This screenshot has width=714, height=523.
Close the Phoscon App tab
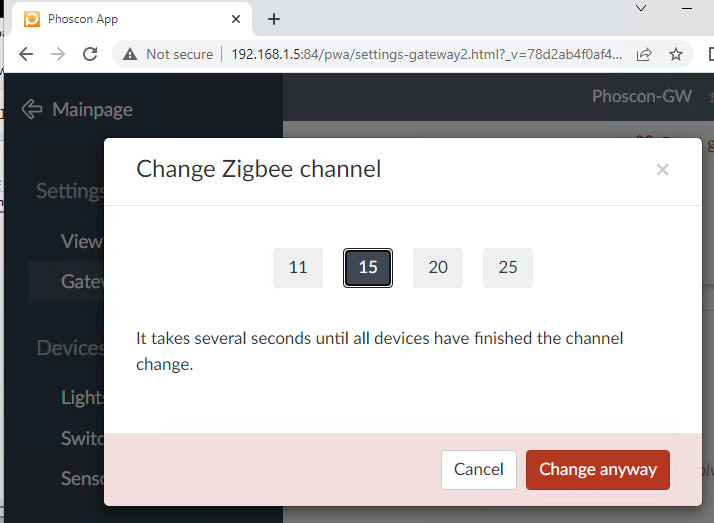click(236, 19)
